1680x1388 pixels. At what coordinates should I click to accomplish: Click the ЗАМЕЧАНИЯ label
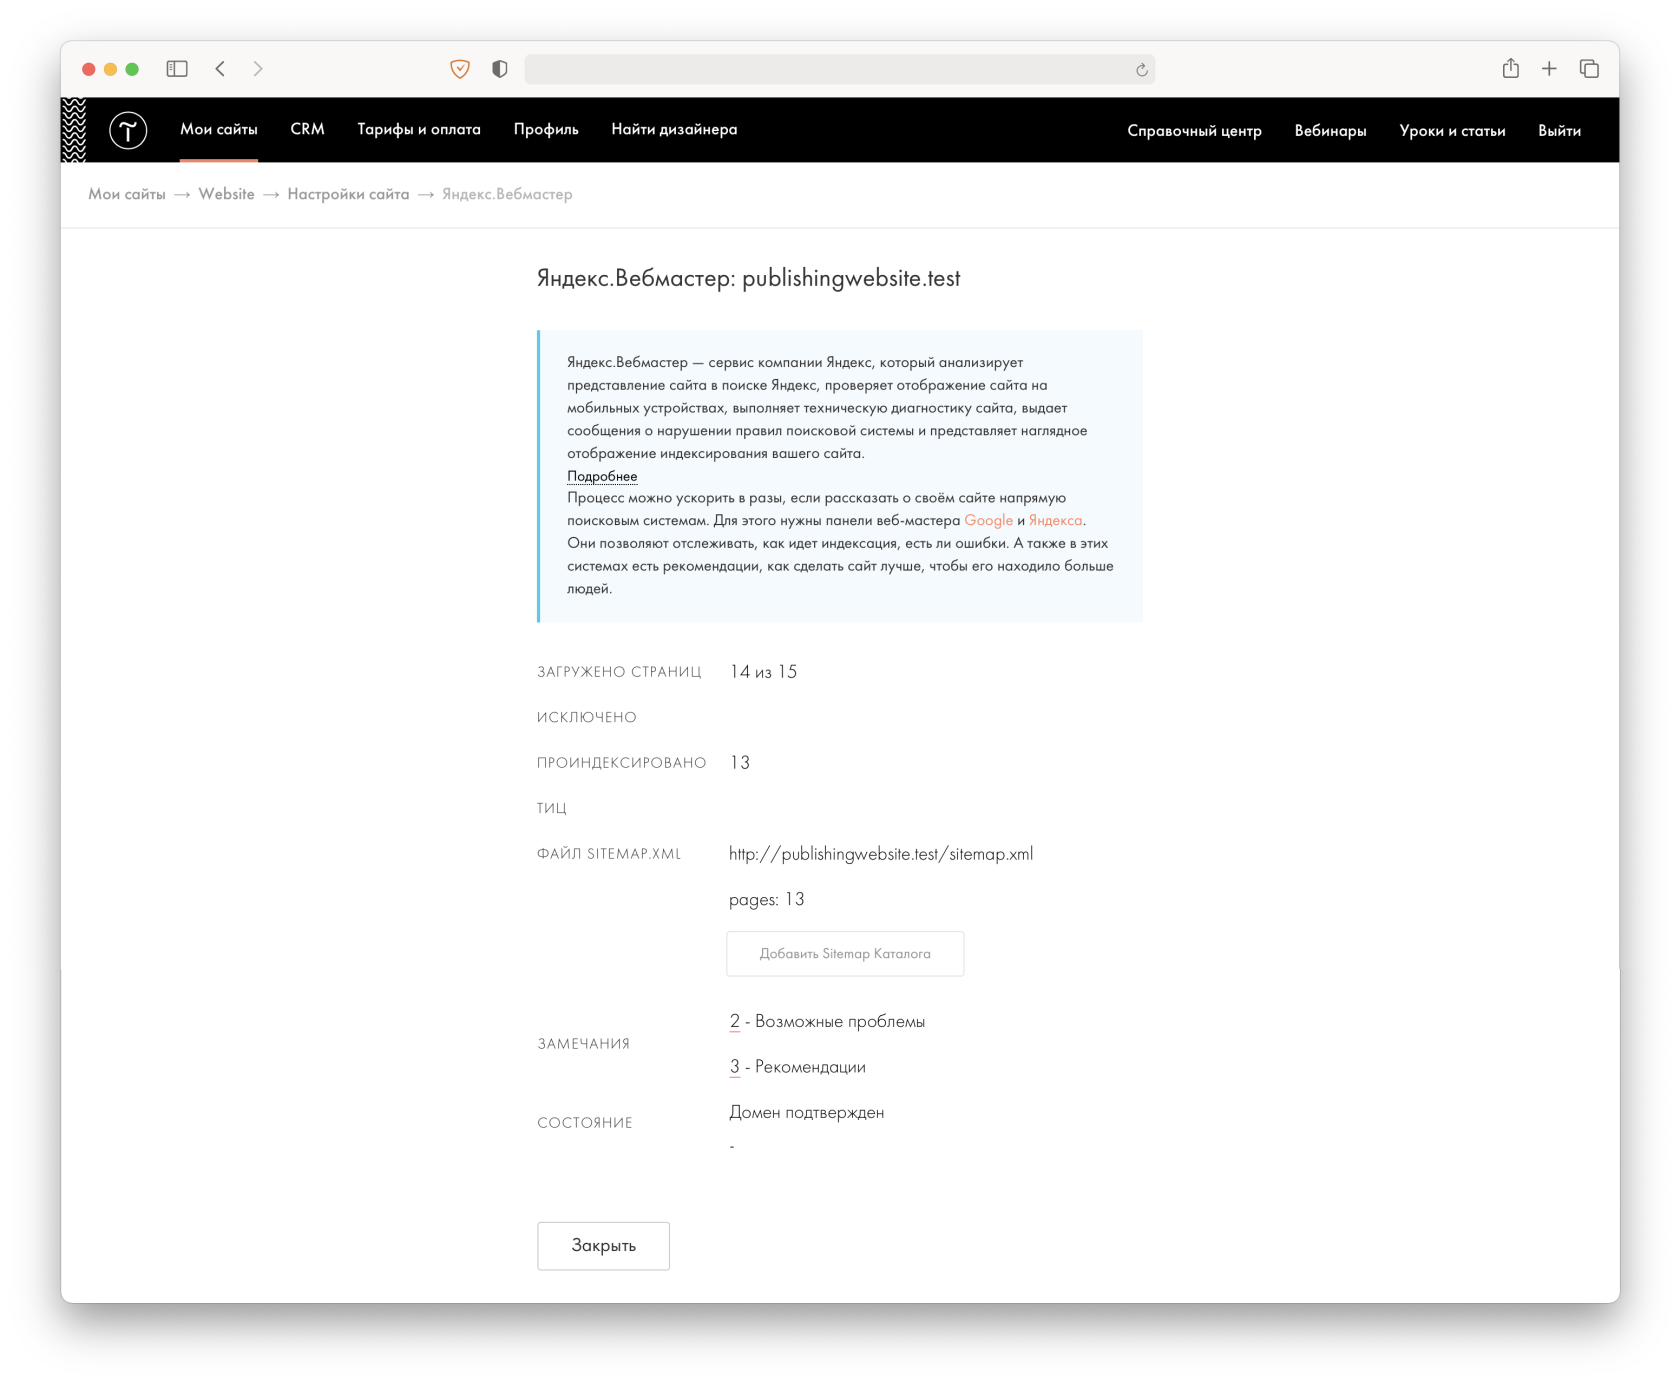point(584,1044)
